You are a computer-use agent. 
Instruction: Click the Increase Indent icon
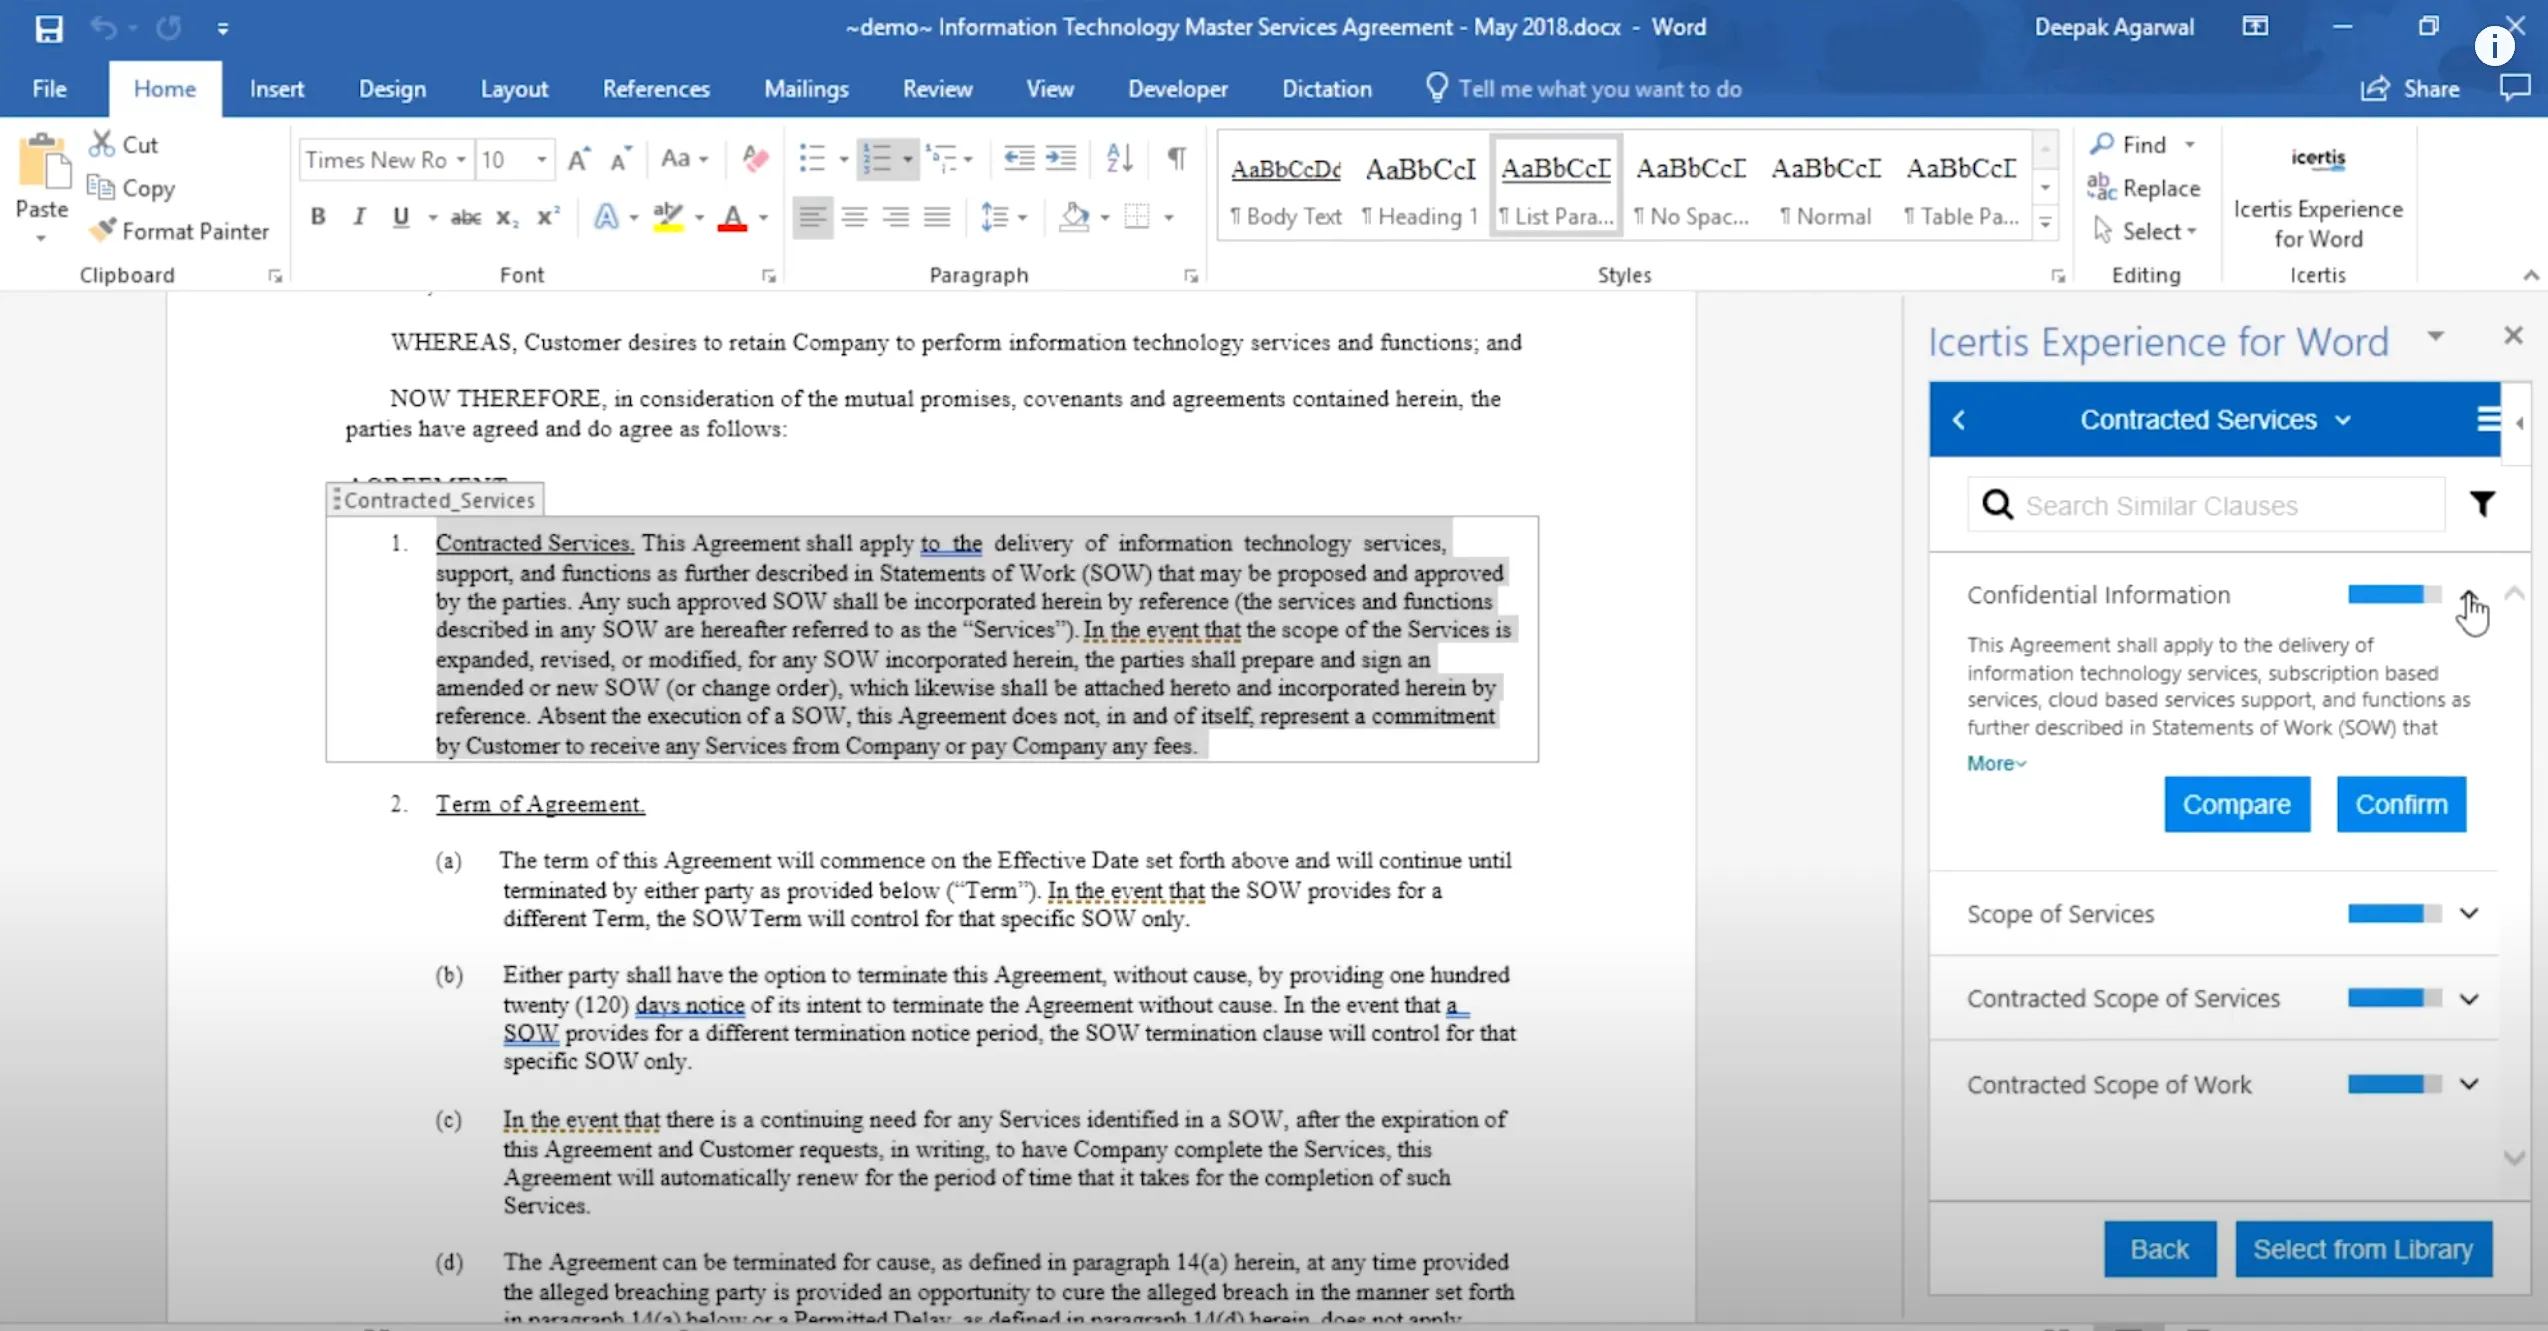pyautogui.click(x=1060, y=158)
